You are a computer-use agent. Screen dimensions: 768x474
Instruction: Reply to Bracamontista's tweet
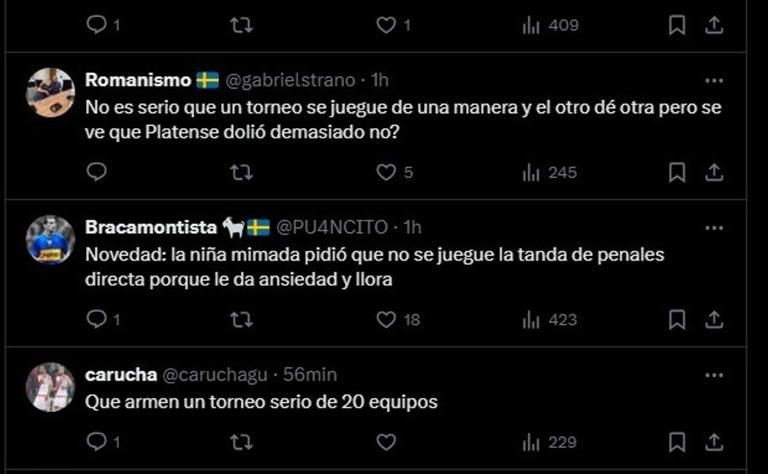(x=96, y=319)
